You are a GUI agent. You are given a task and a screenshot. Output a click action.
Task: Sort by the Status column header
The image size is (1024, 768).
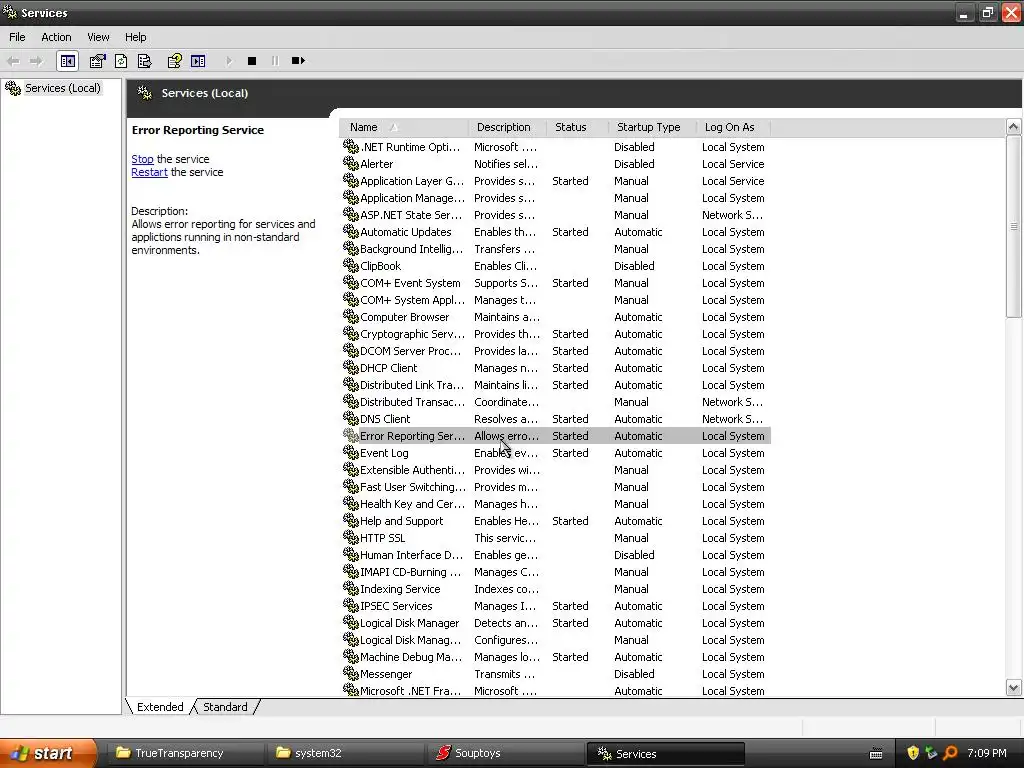tap(577, 127)
